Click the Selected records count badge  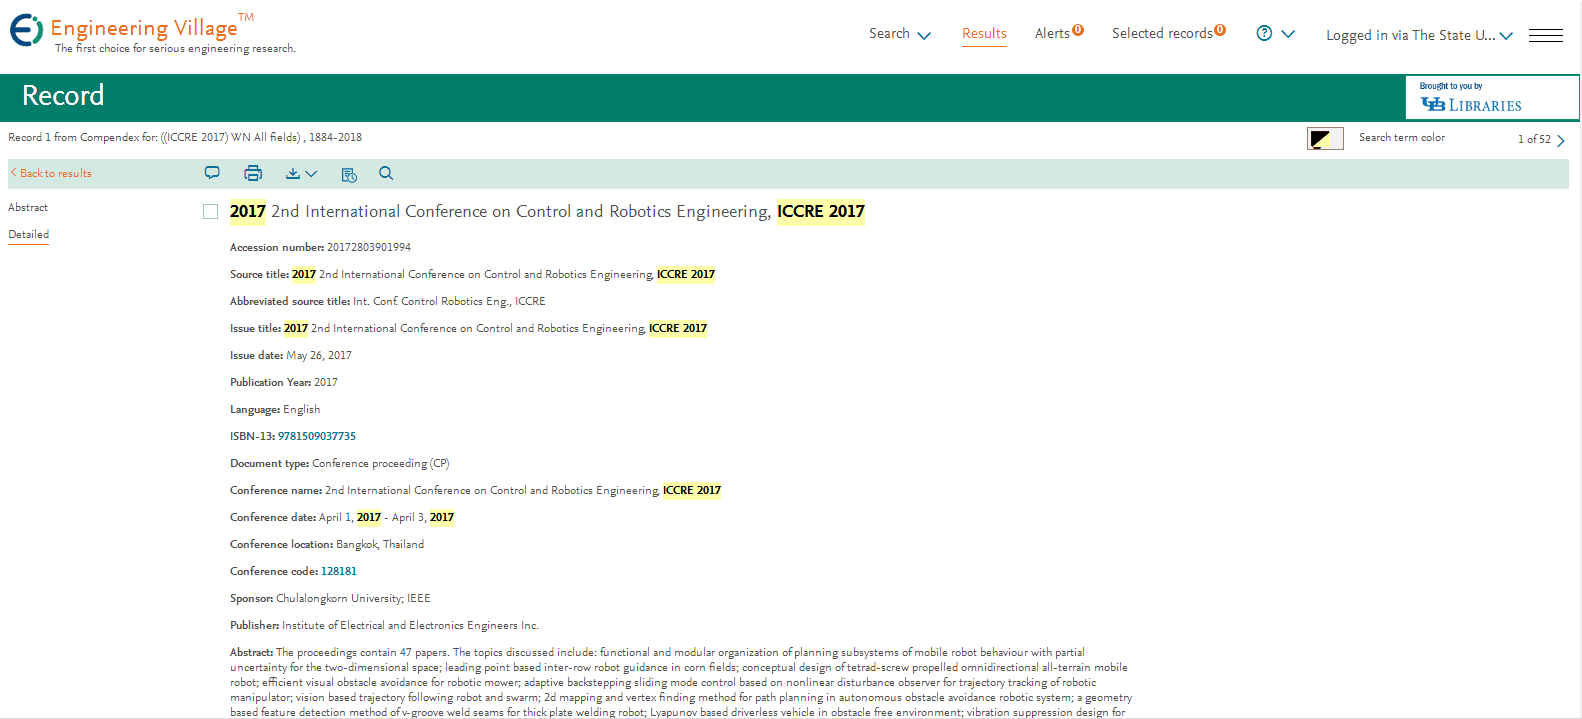point(1220,30)
